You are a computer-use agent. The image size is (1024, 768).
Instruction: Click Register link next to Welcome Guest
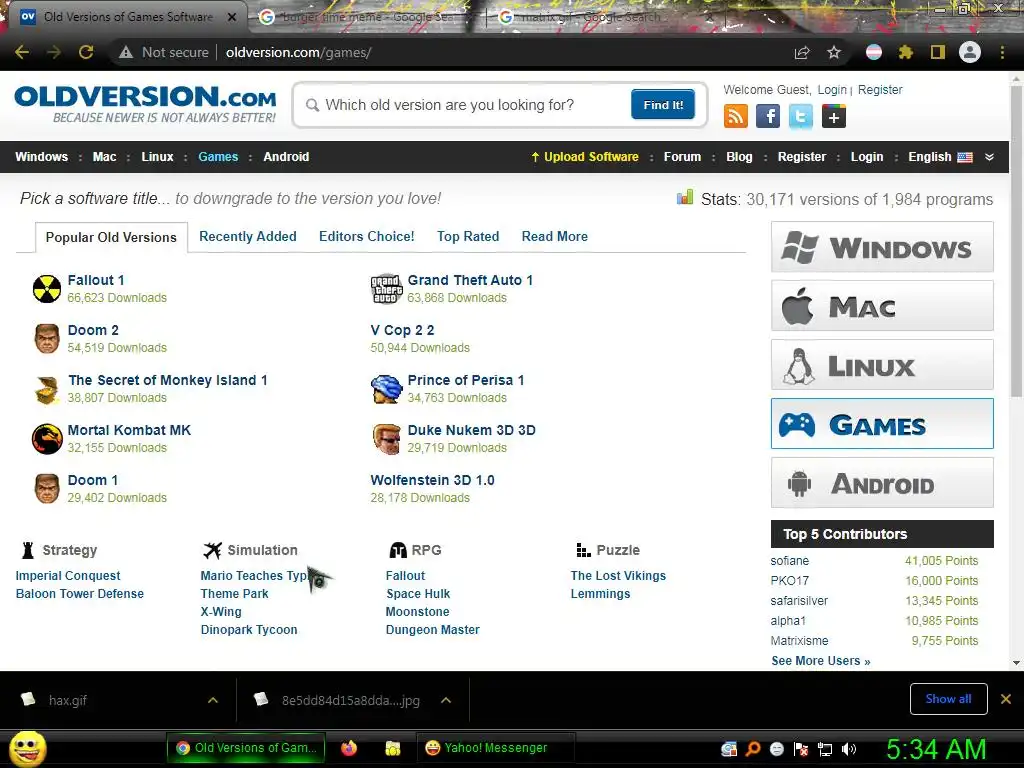[x=880, y=89]
